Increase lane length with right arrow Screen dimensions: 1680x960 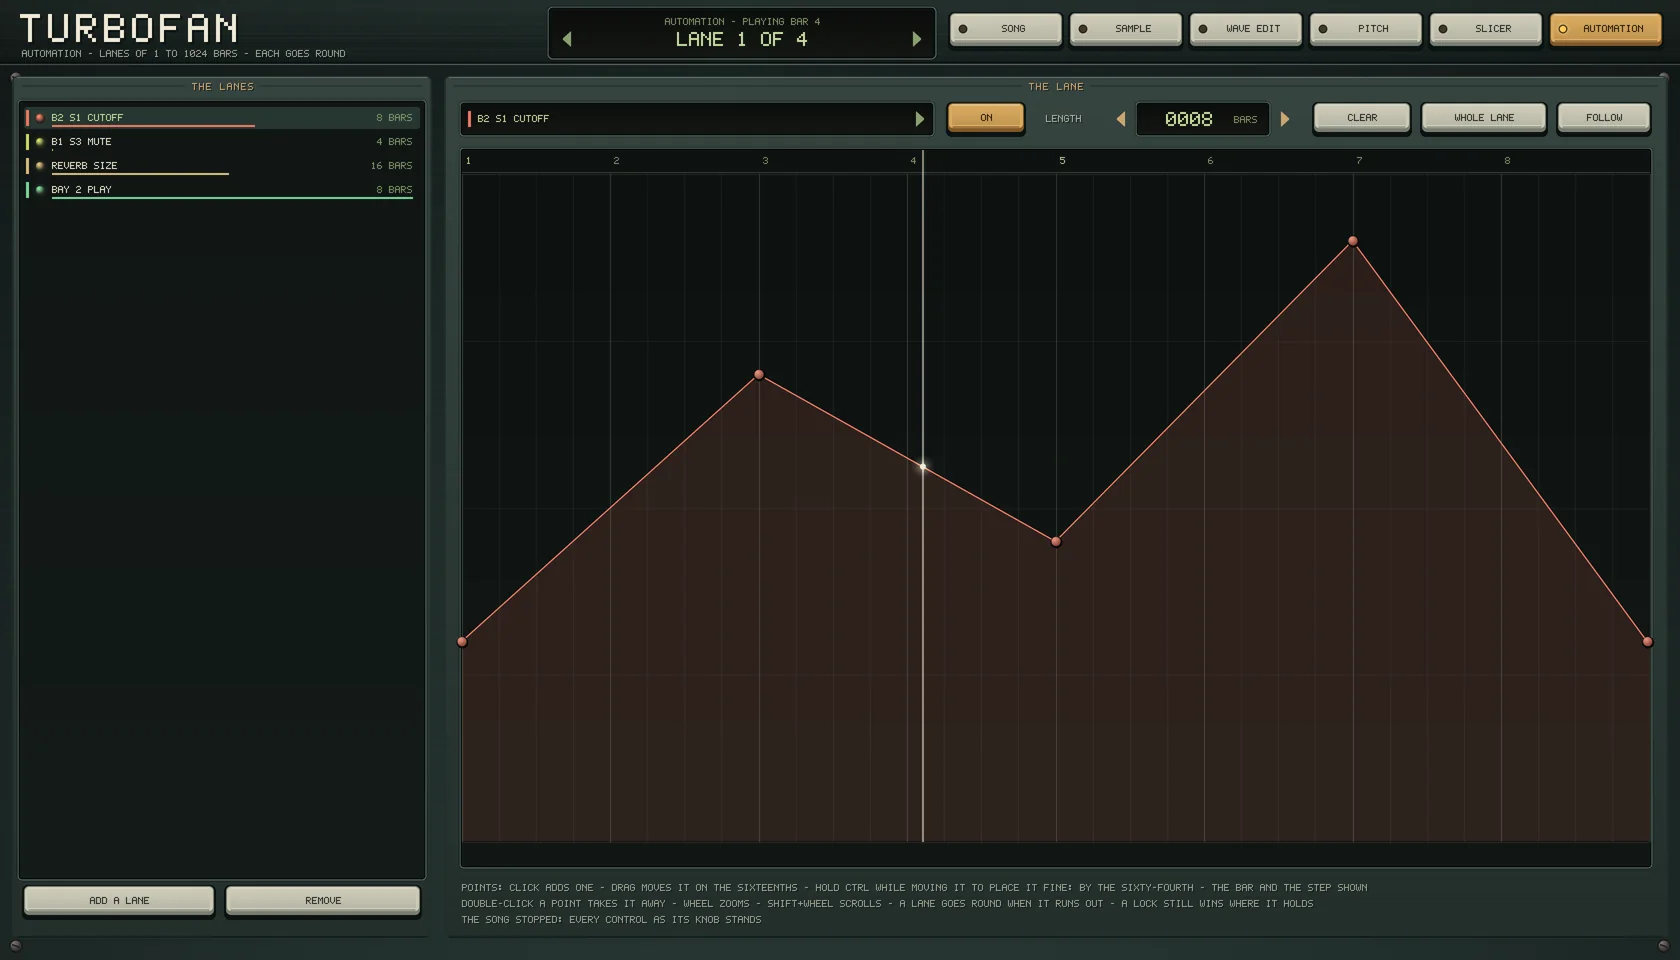(x=1285, y=119)
